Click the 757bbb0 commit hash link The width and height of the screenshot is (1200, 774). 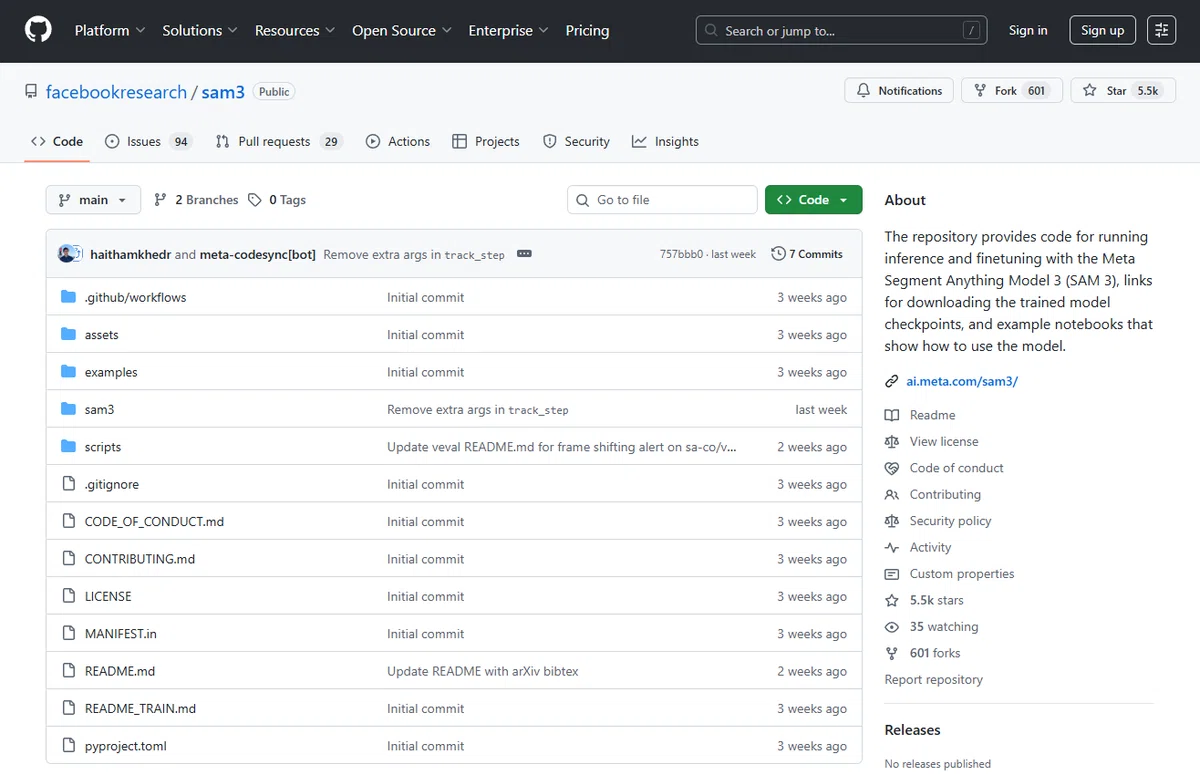[682, 254]
